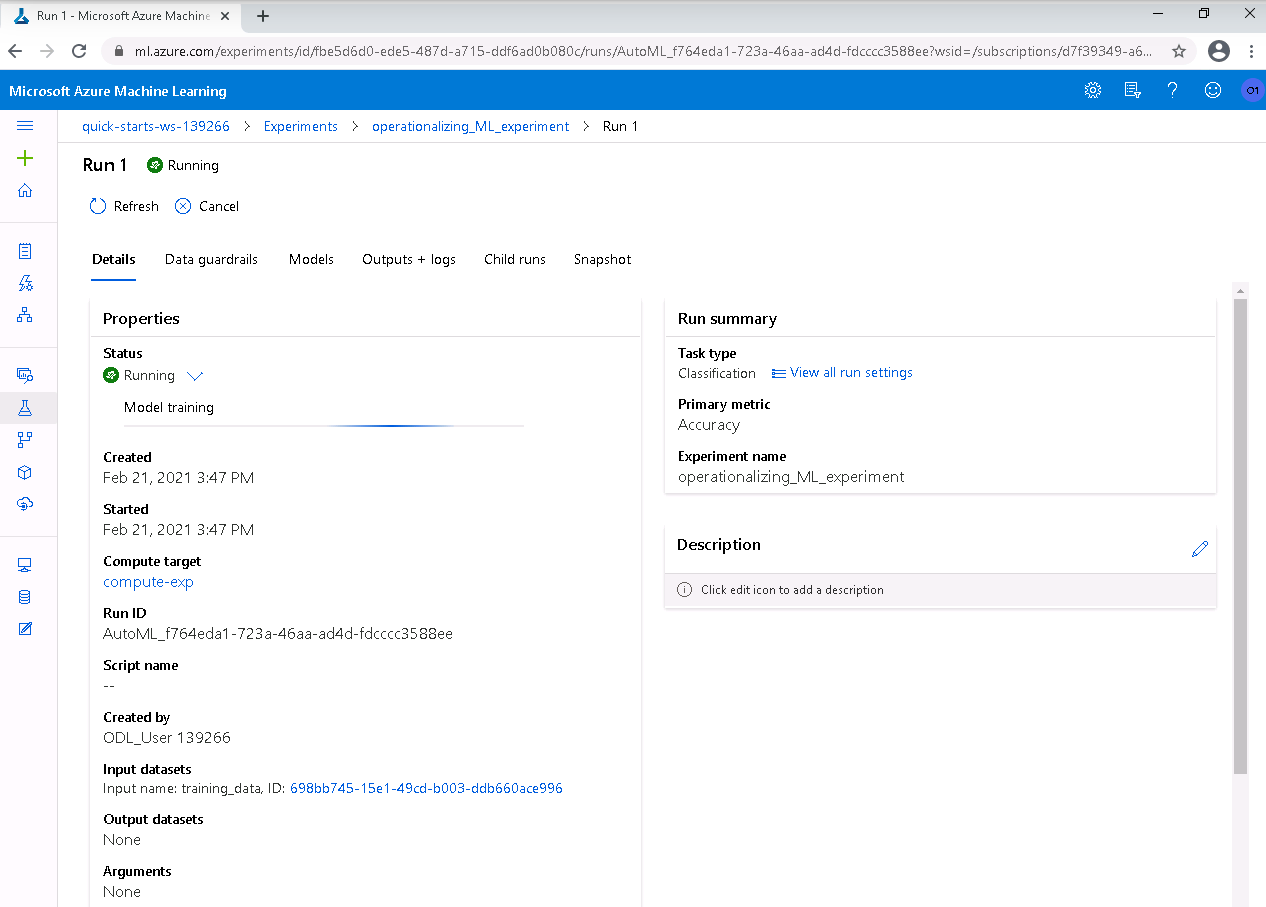Click the Run ID value text
Screen dimensions: 1266x907
tap(278, 633)
